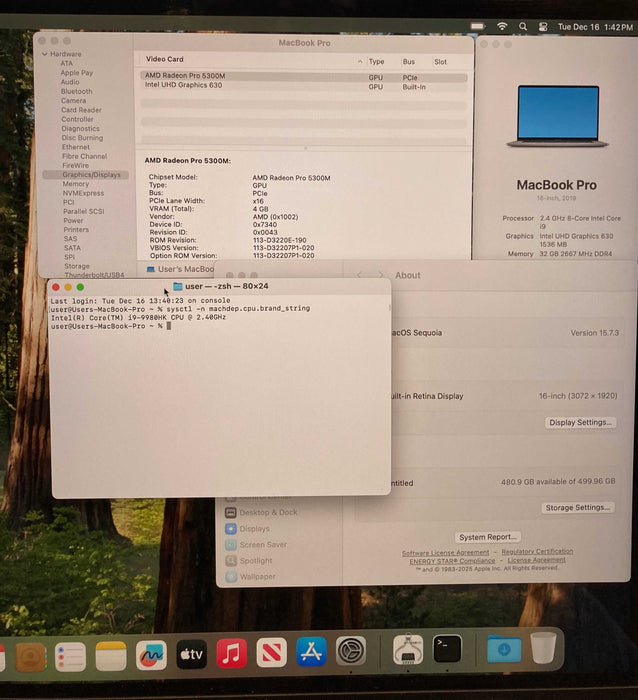The height and width of the screenshot is (700, 638).
Task: Select Memory in the Hardware list
Action: [x=75, y=184]
